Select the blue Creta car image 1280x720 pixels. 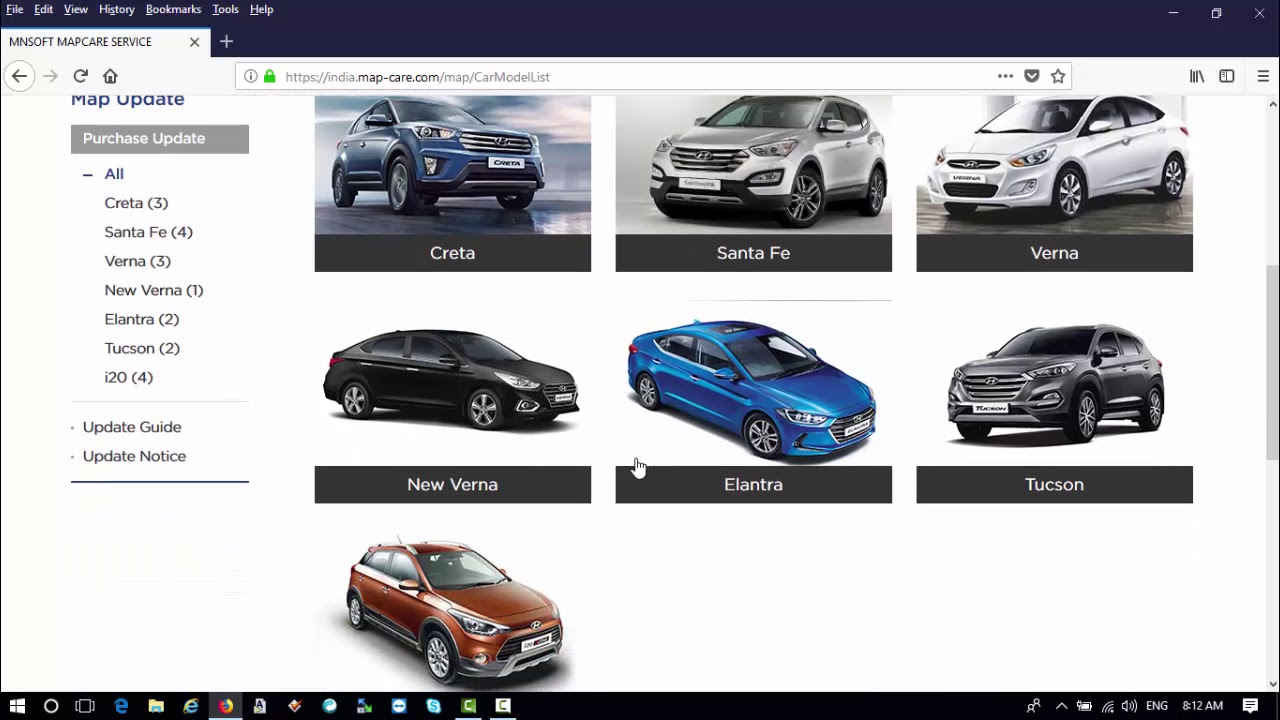[x=453, y=165]
